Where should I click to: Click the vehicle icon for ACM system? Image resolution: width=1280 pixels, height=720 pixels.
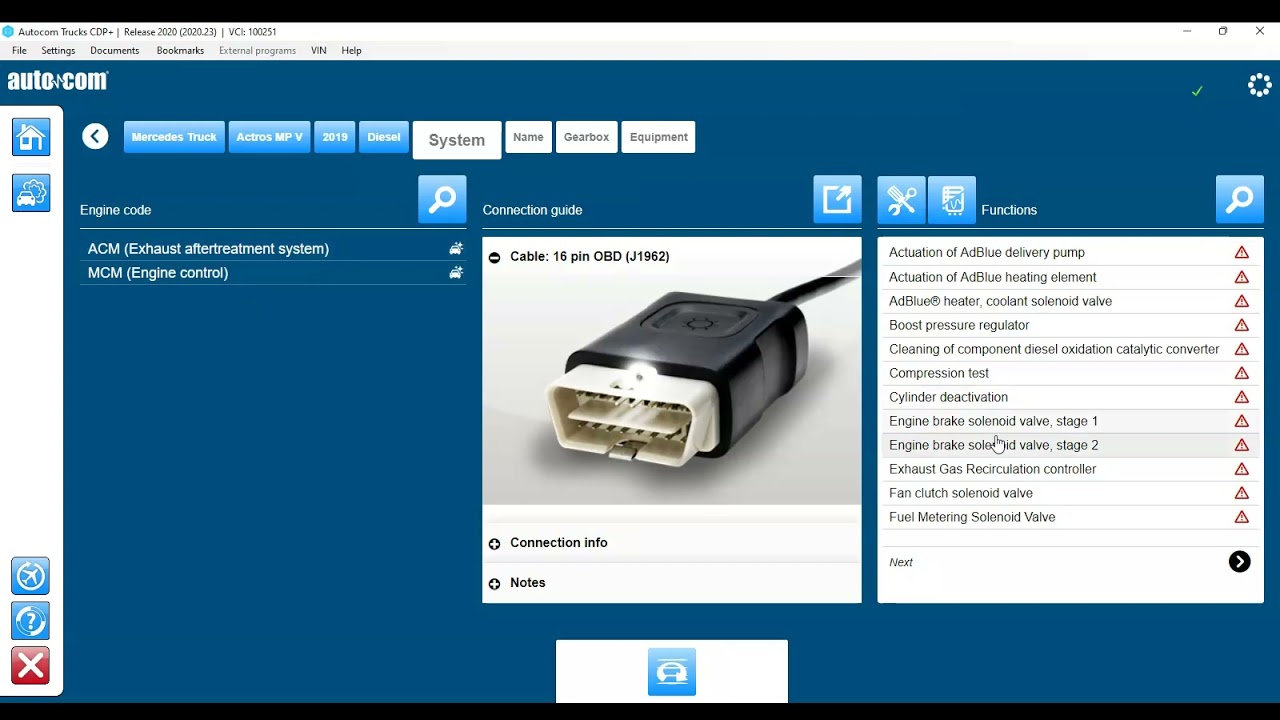[456, 249]
